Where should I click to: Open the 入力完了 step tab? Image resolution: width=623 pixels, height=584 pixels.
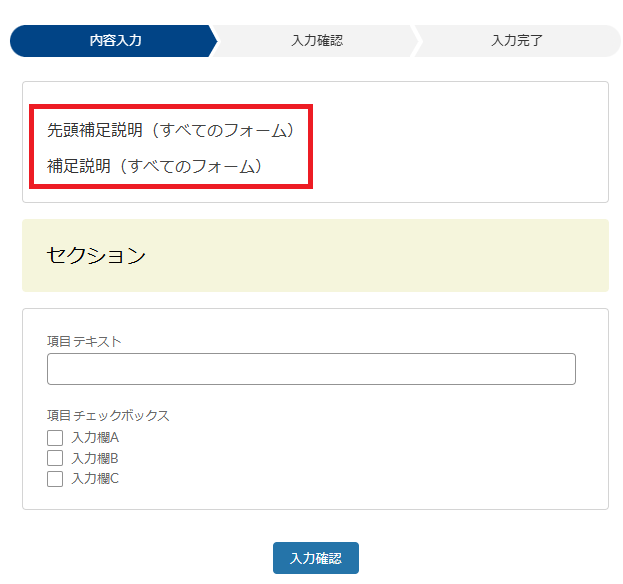[517, 41]
